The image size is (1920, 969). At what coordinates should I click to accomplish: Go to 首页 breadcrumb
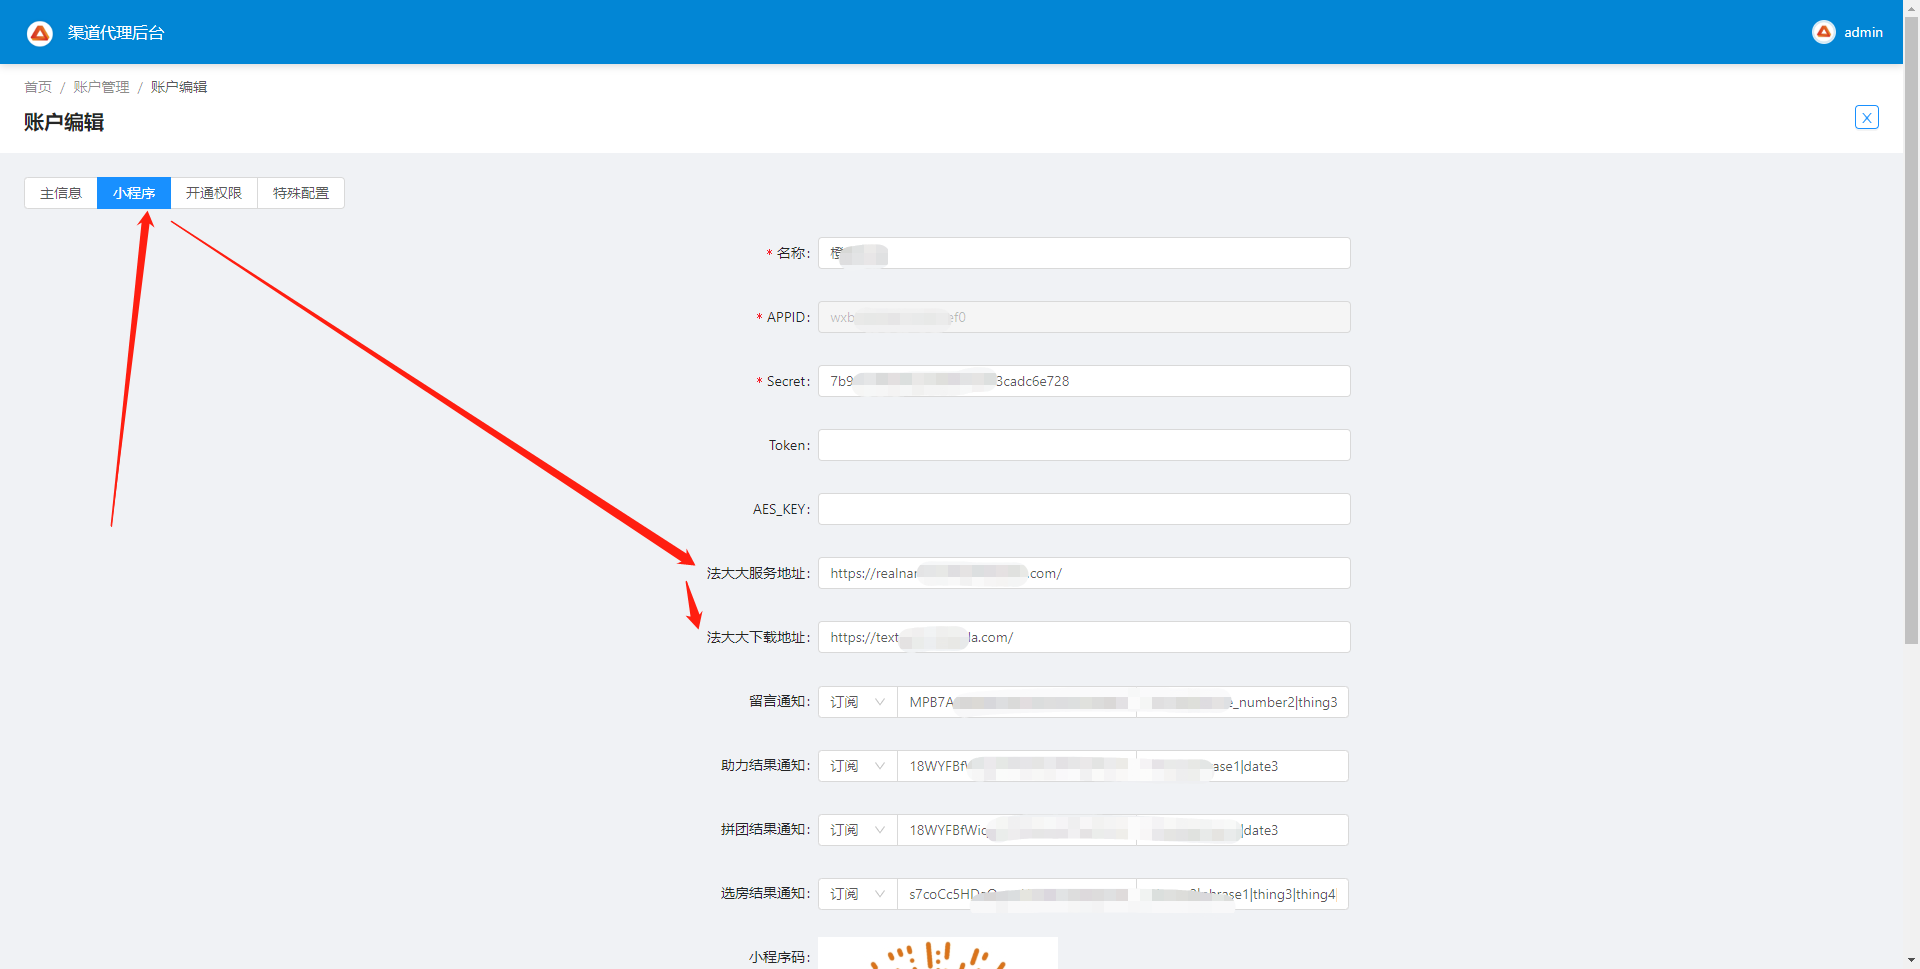(38, 87)
